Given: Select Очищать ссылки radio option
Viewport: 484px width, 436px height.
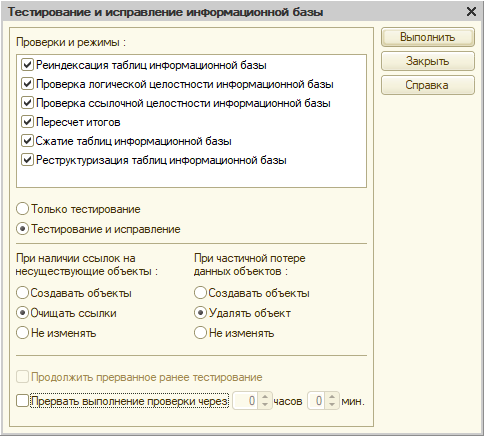Looking at the screenshot, I should pos(22,313).
